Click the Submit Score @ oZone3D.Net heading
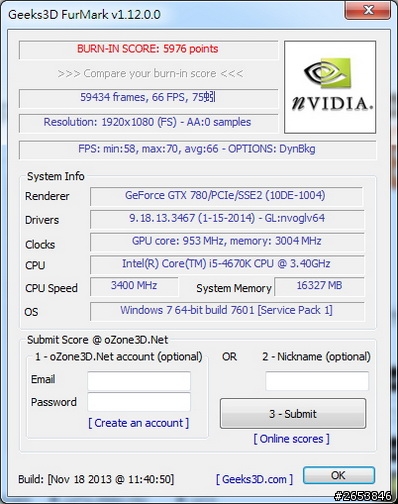Screen dimensions: 398x504 click(97, 340)
